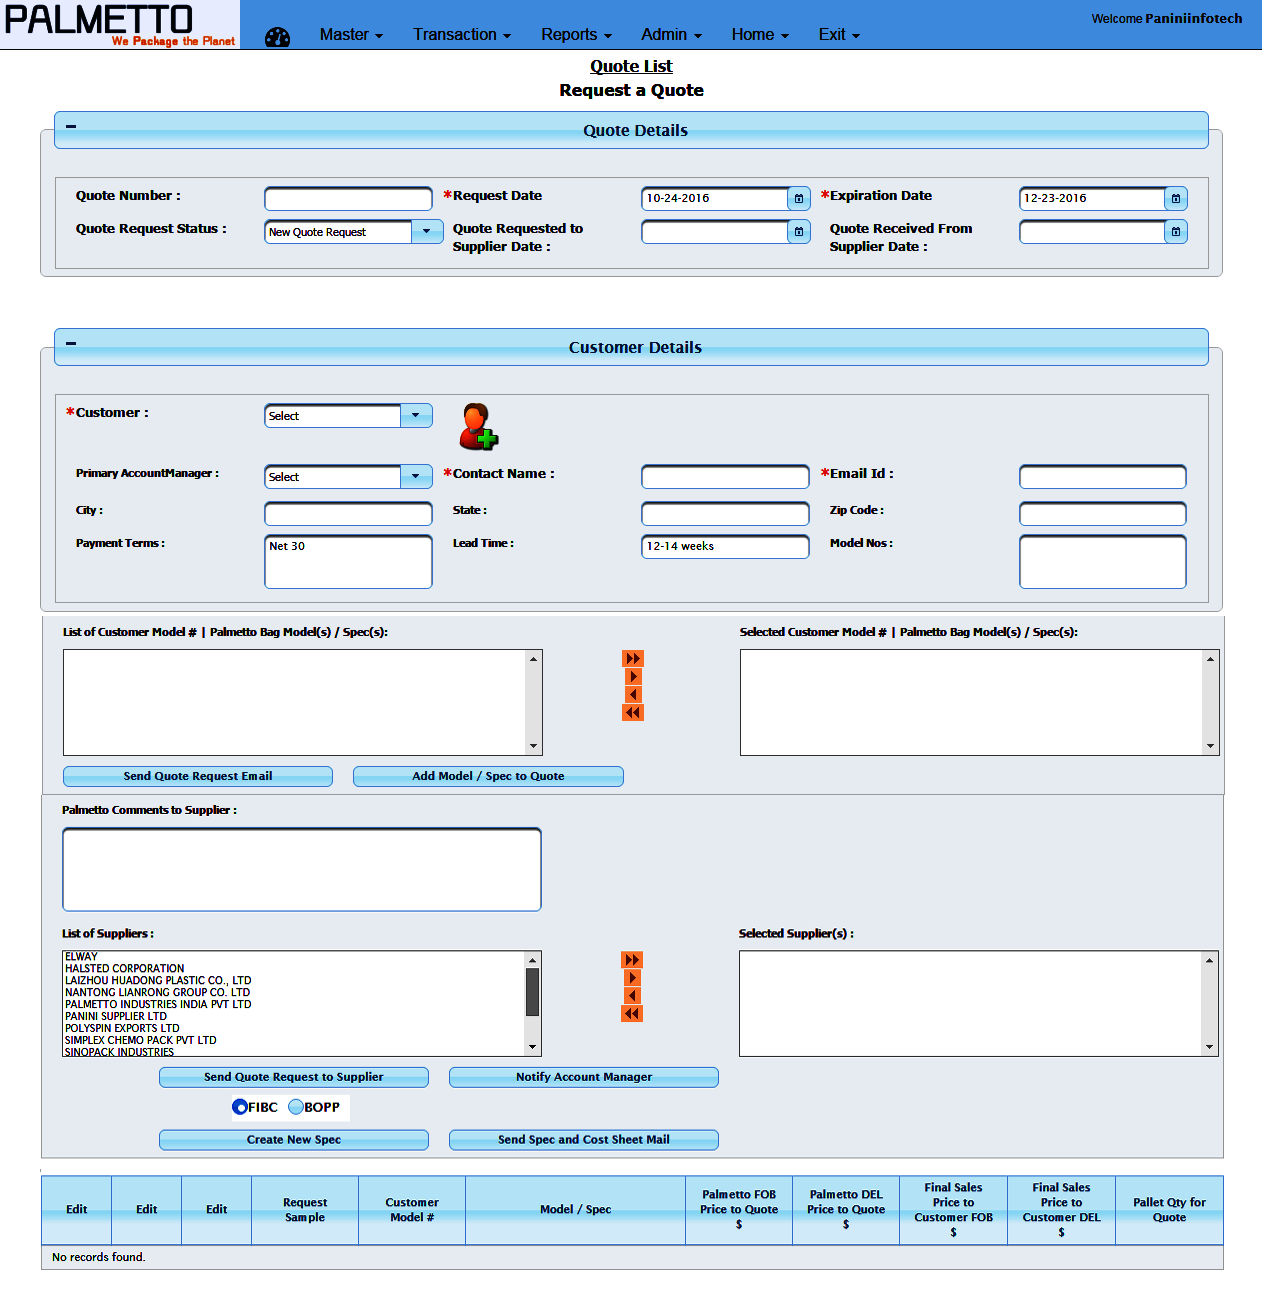
Task: Click the City input field
Action: (x=348, y=514)
